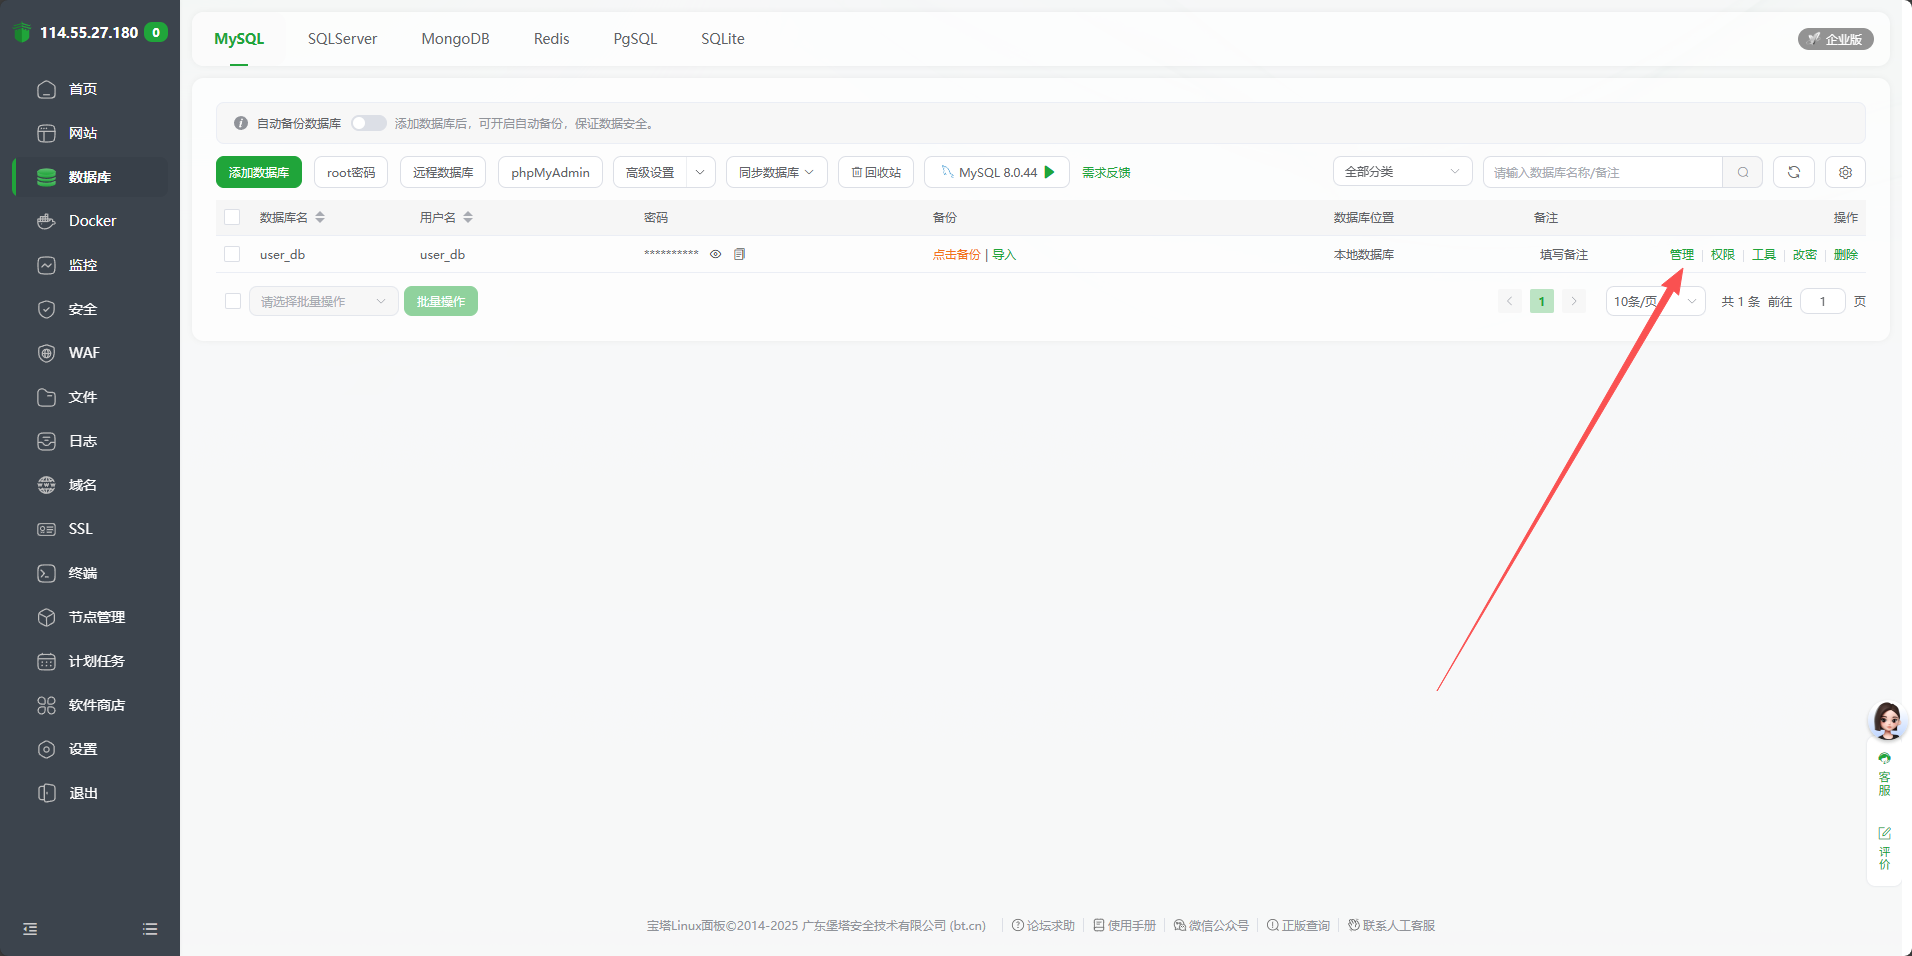This screenshot has width=1912, height=956.
Task: Open the 10条/页 page size dropdown
Action: pyautogui.click(x=1654, y=301)
